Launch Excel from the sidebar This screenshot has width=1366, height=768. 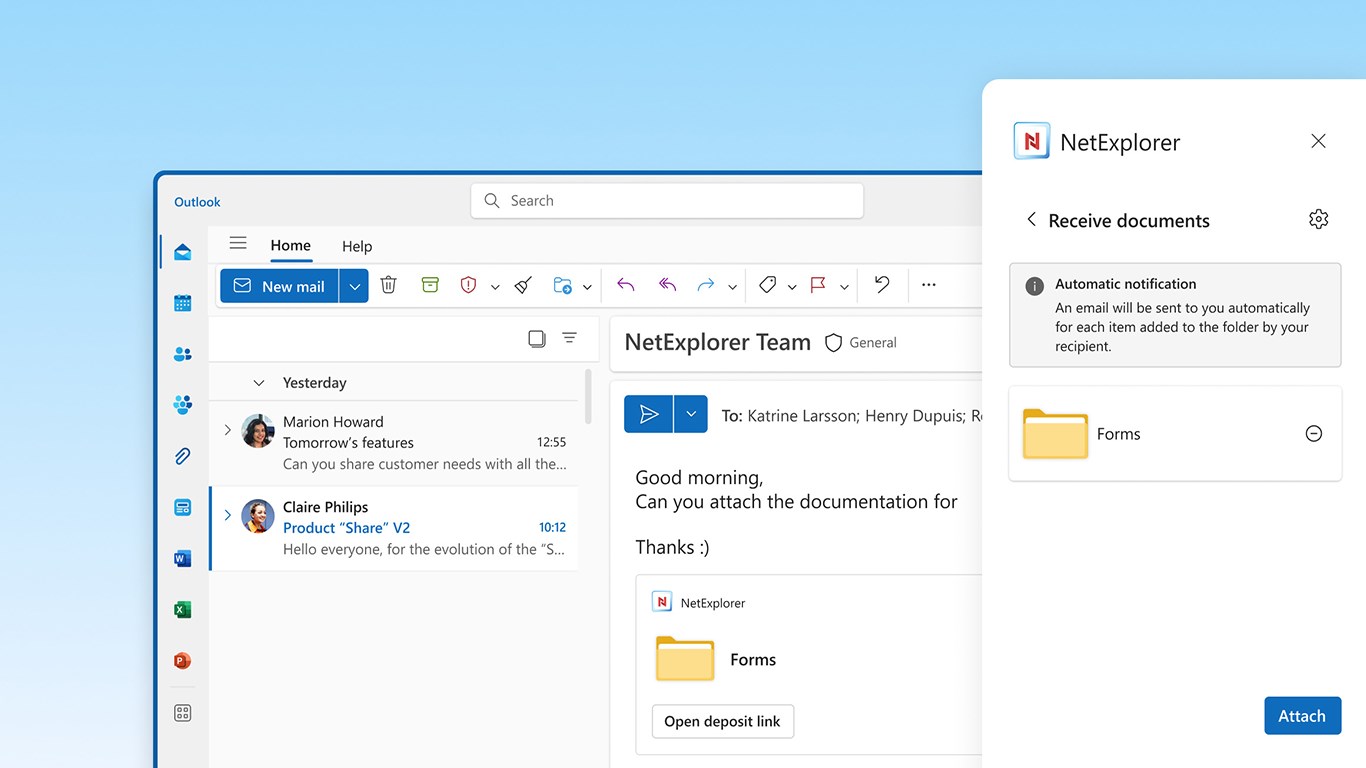click(x=182, y=610)
